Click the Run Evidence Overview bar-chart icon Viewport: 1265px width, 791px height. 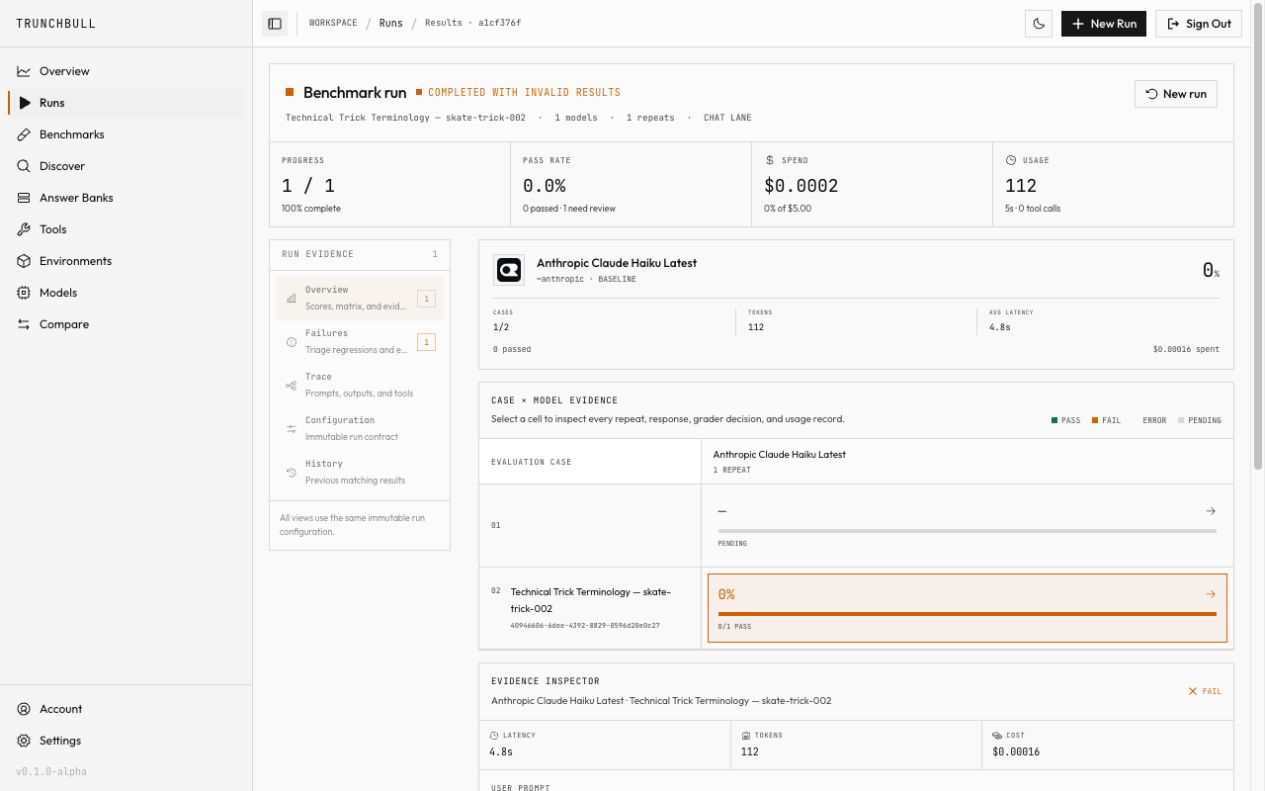pos(291,298)
